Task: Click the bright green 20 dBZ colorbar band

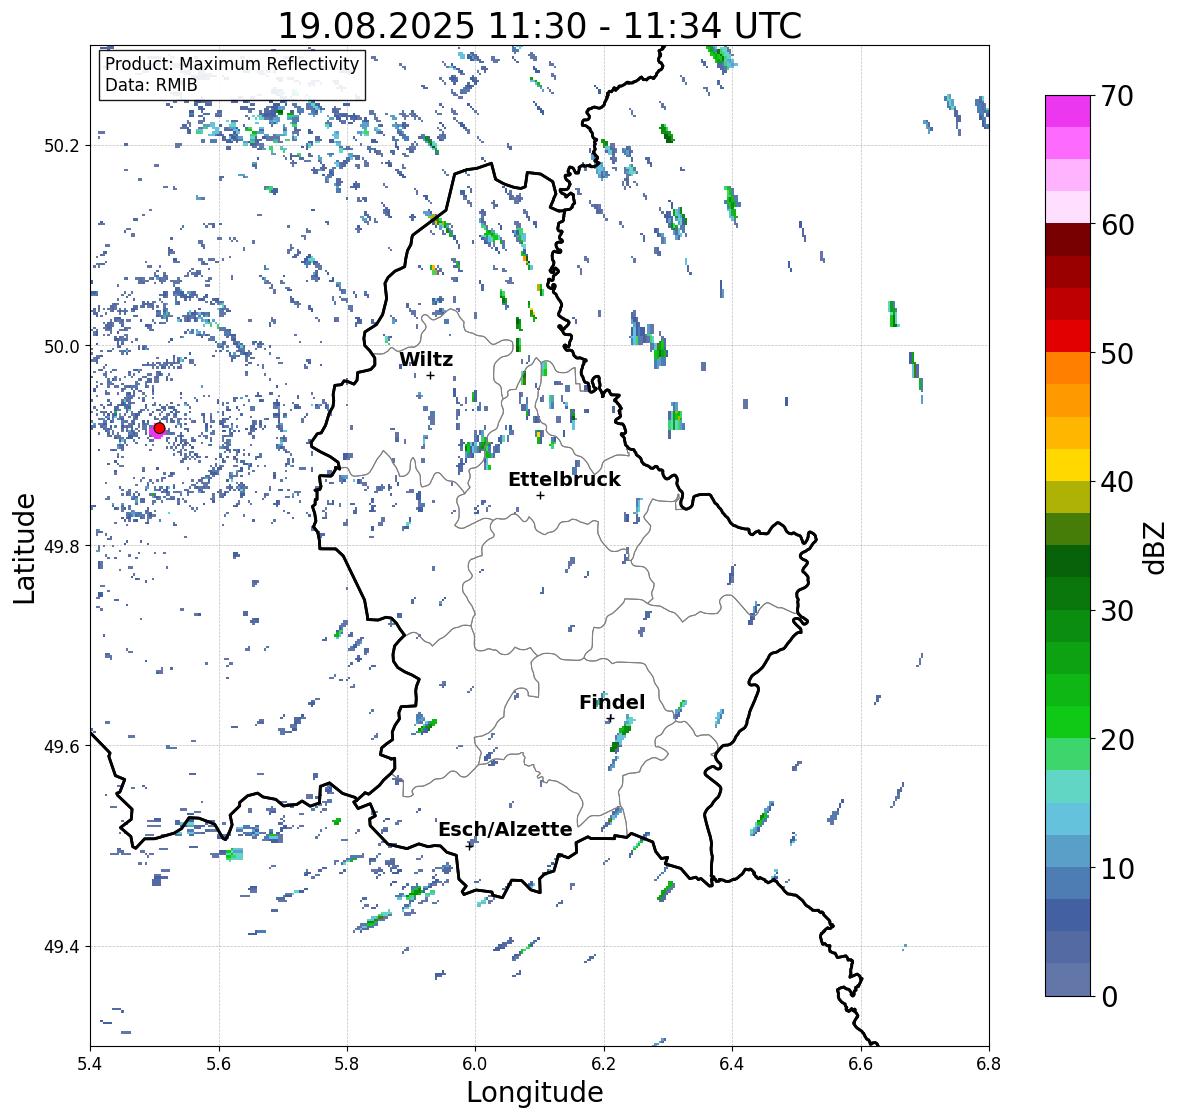Action: [x=1068, y=722]
